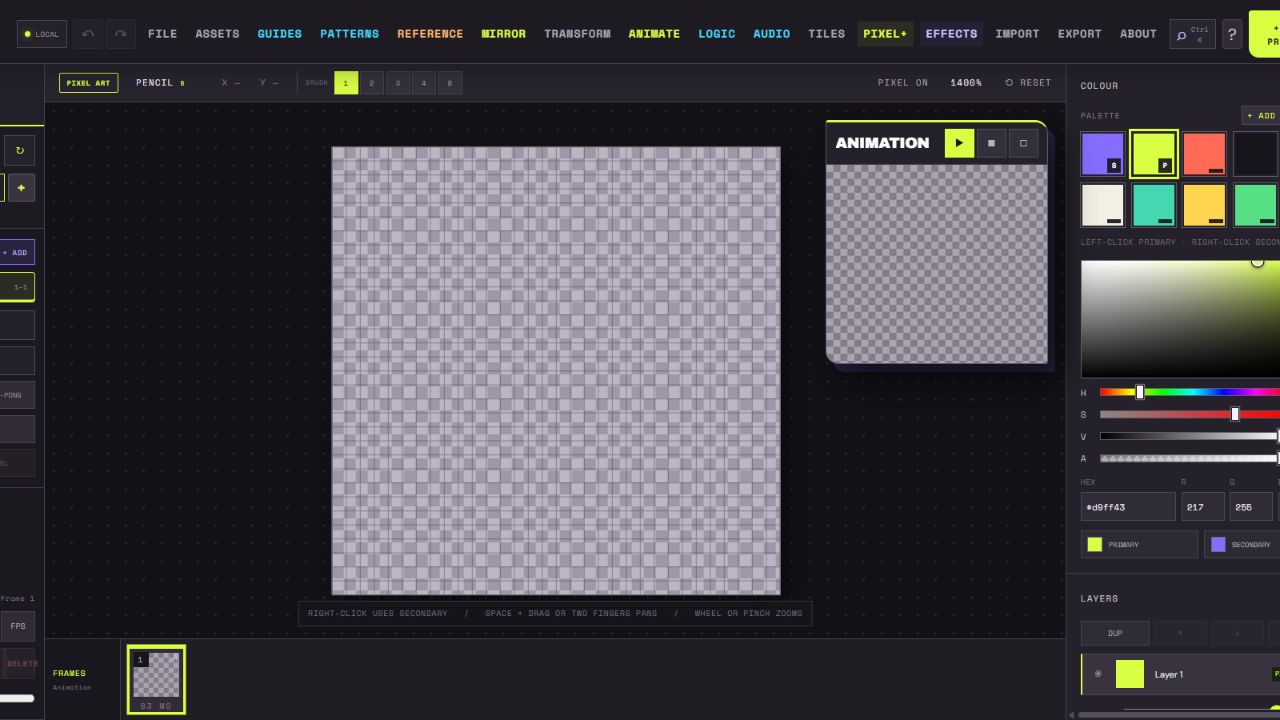Click the yellow plus icon in left panel
Viewport: 1280px width, 720px height.
pyautogui.click(x=20, y=188)
